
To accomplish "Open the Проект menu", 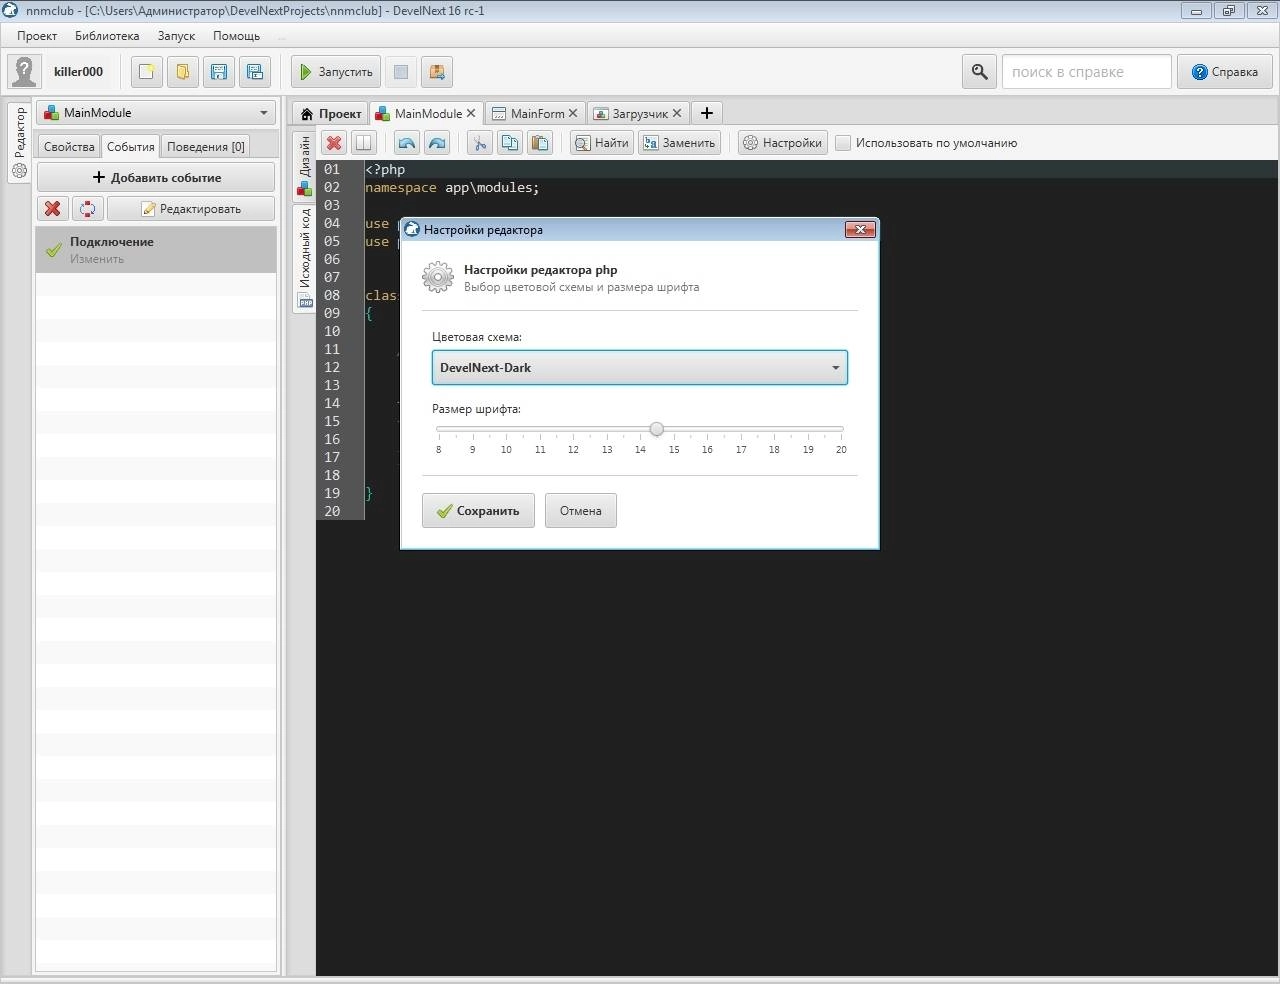I will click(37, 35).
